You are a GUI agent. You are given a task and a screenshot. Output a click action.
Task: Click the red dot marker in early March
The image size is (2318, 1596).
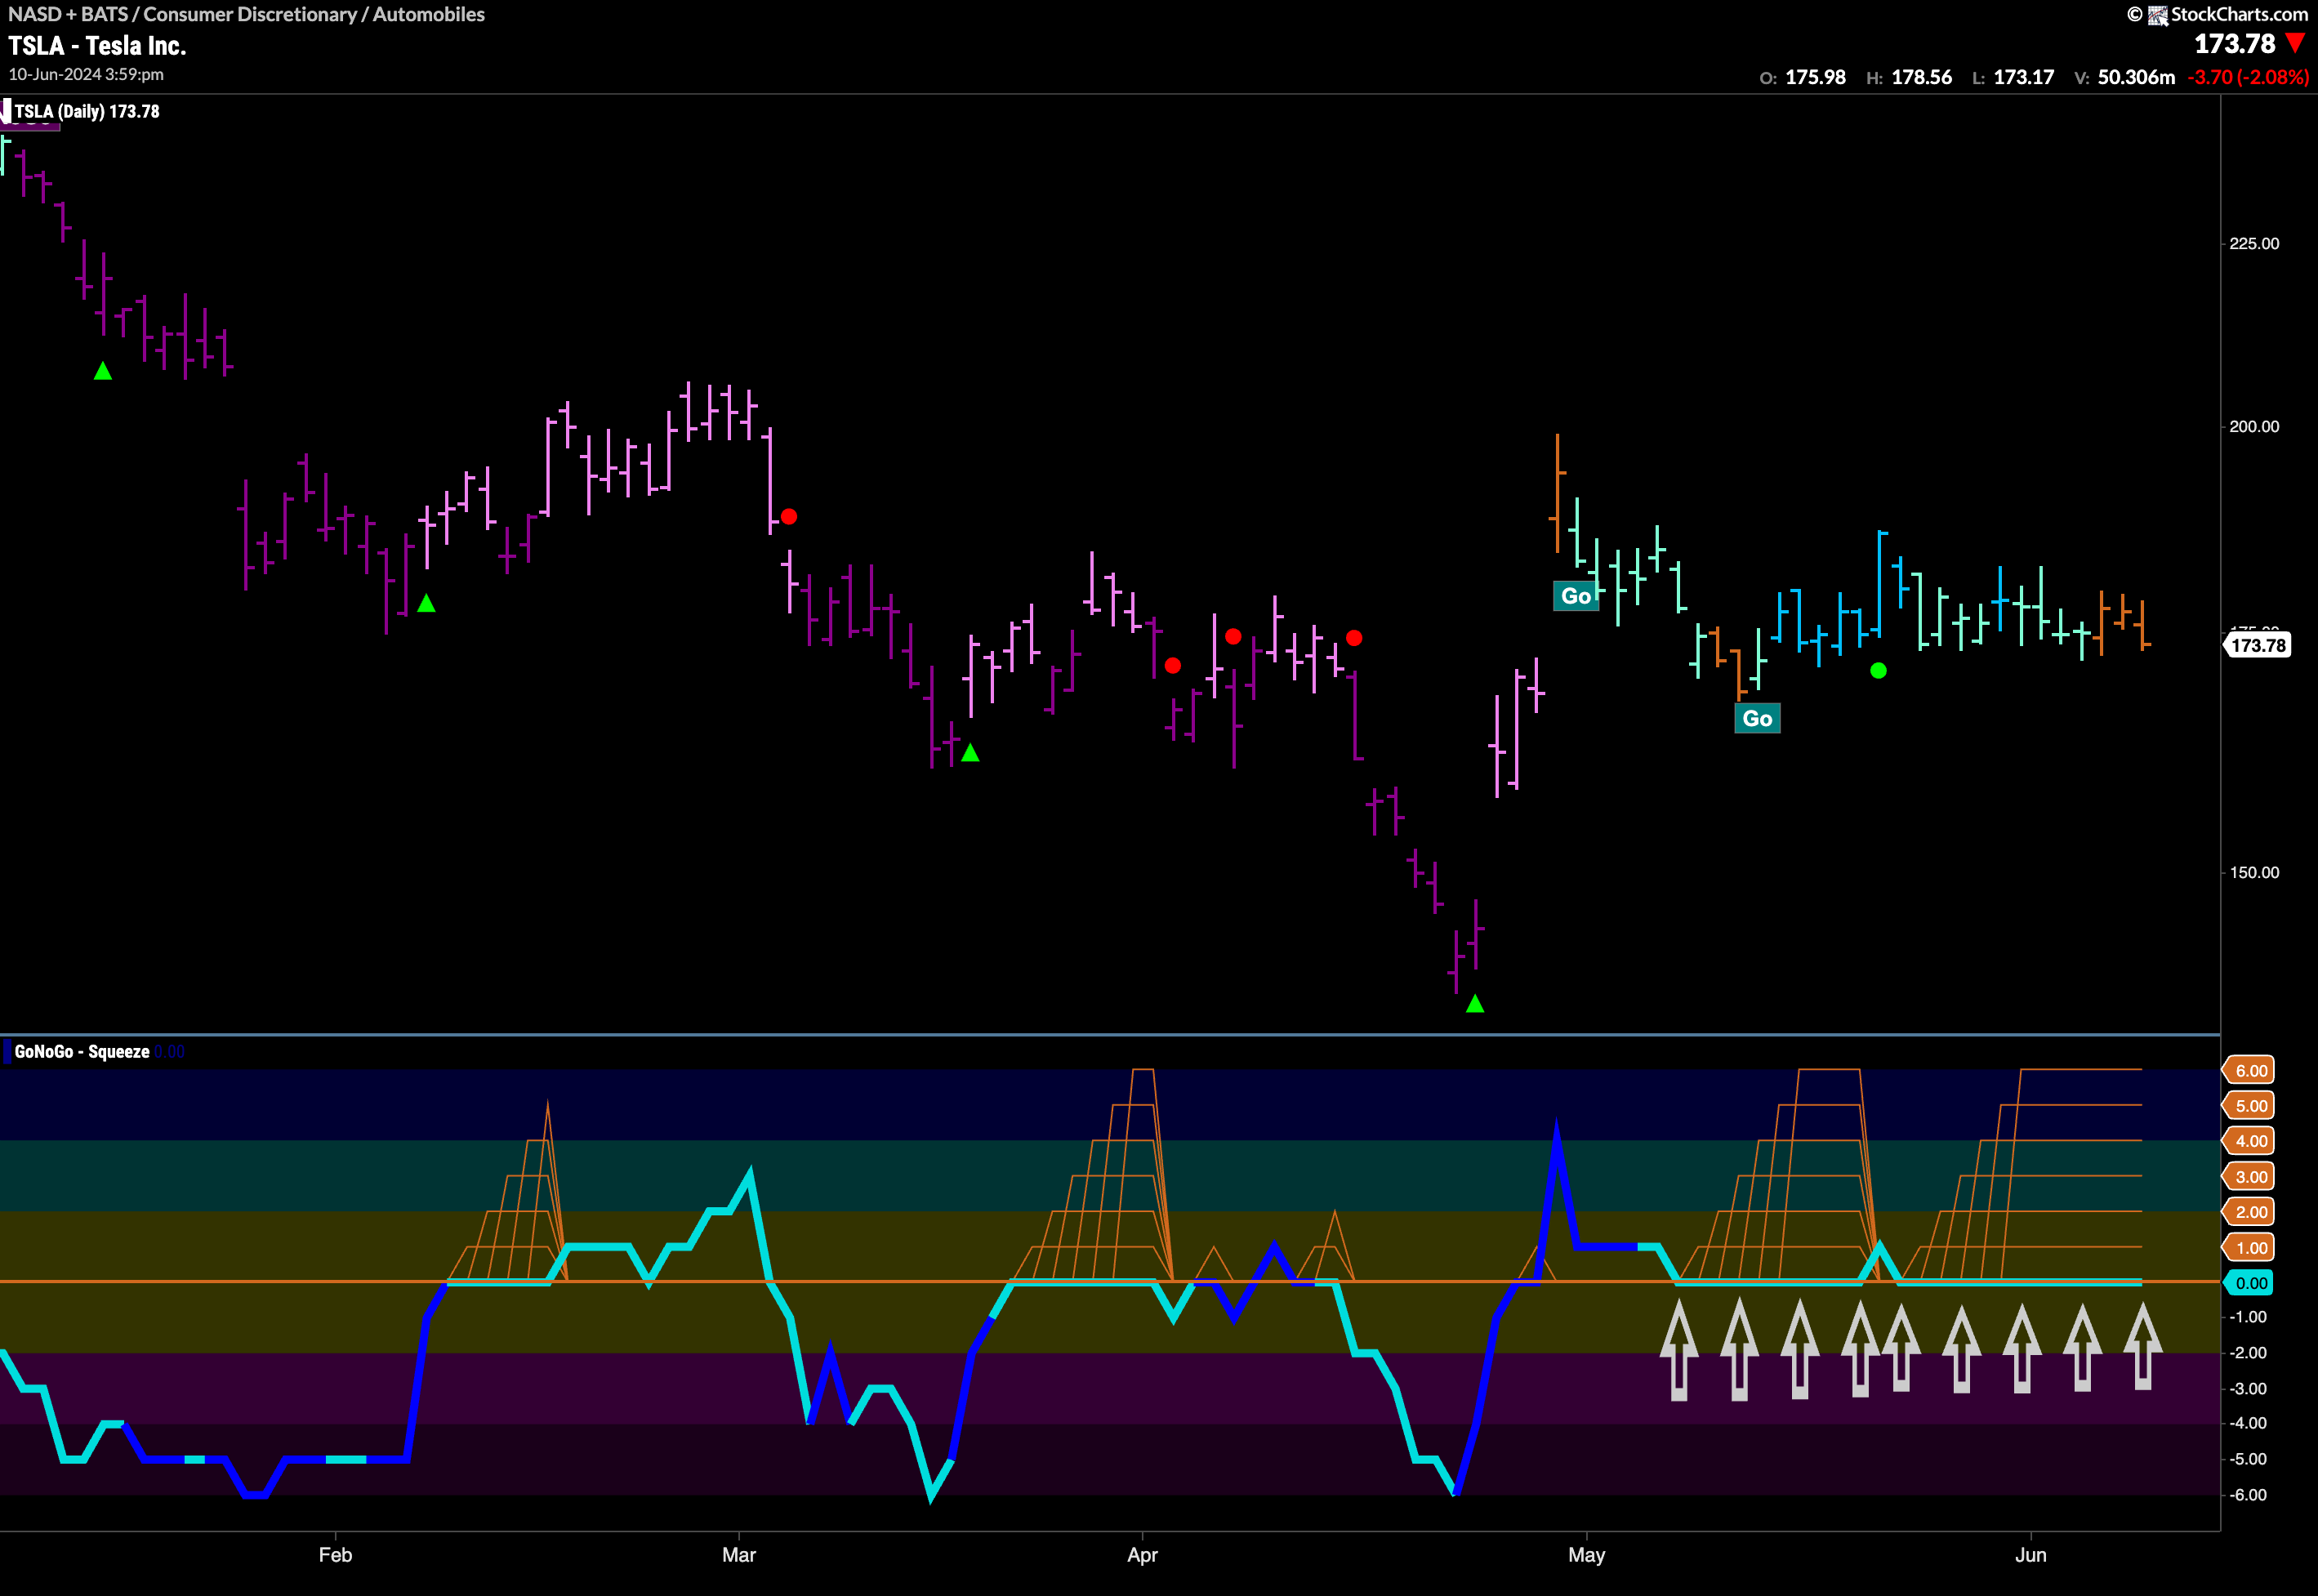[x=789, y=517]
